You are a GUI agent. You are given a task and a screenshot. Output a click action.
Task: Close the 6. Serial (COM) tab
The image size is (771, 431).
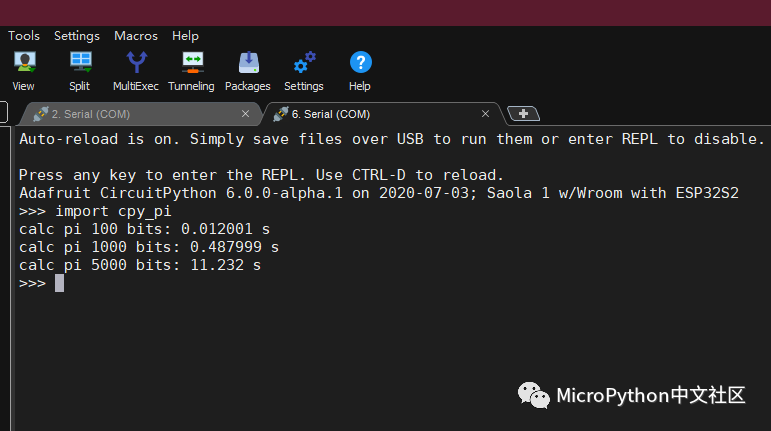(486, 114)
